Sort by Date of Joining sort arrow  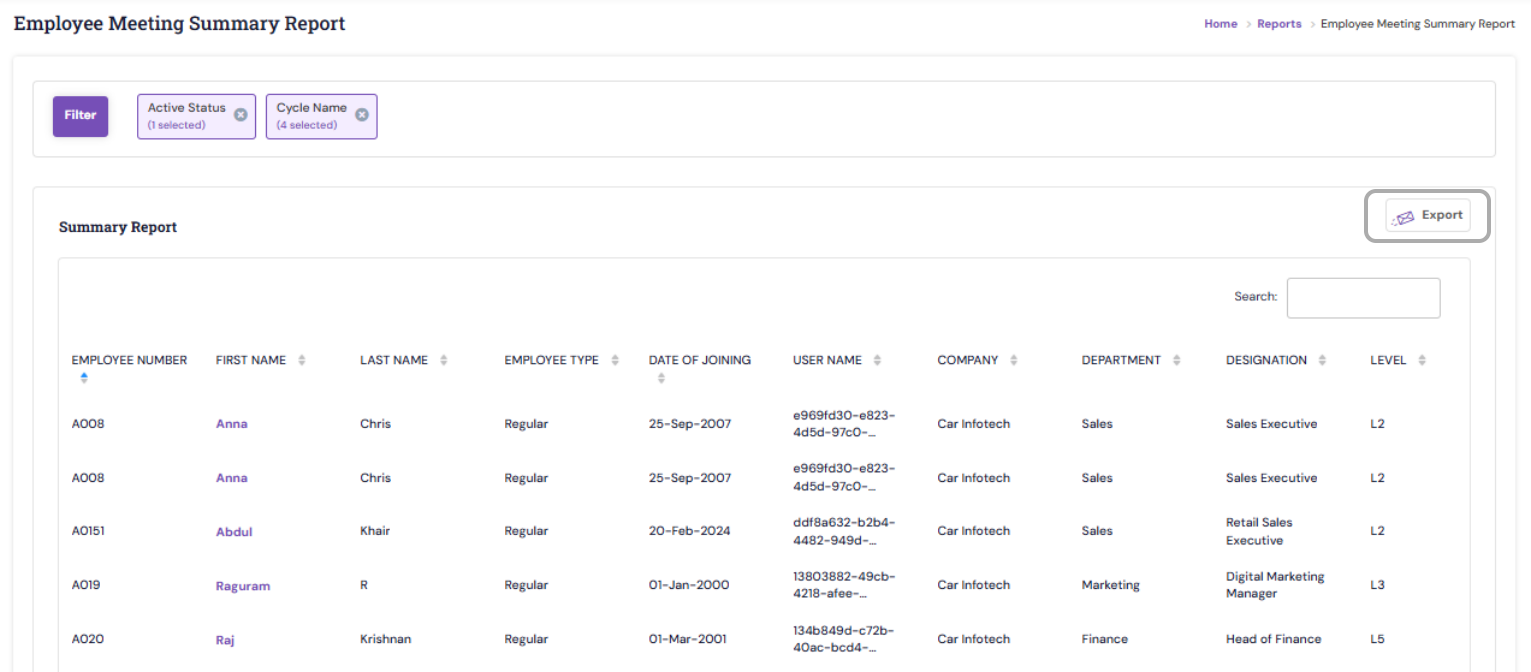[661, 378]
